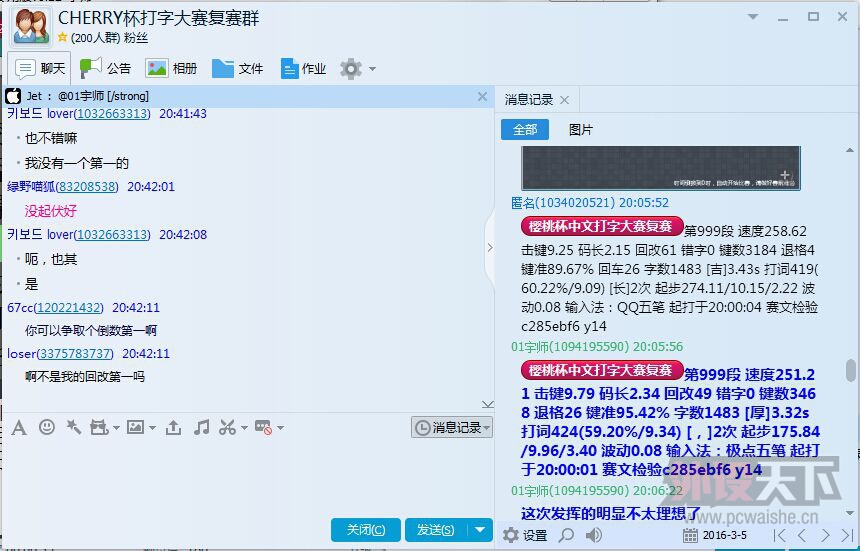
Task: Open the font style tool in the input toolbar
Action: pyautogui.click(x=19, y=428)
